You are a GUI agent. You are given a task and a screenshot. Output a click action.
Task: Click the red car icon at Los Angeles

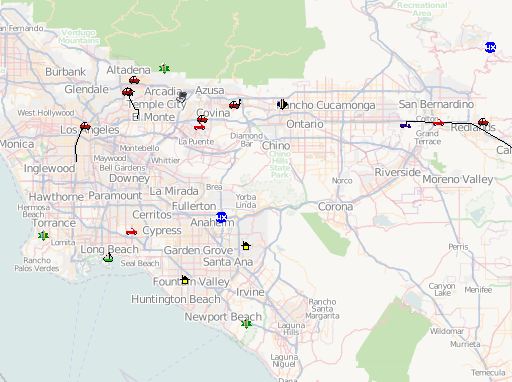[85, 126]
